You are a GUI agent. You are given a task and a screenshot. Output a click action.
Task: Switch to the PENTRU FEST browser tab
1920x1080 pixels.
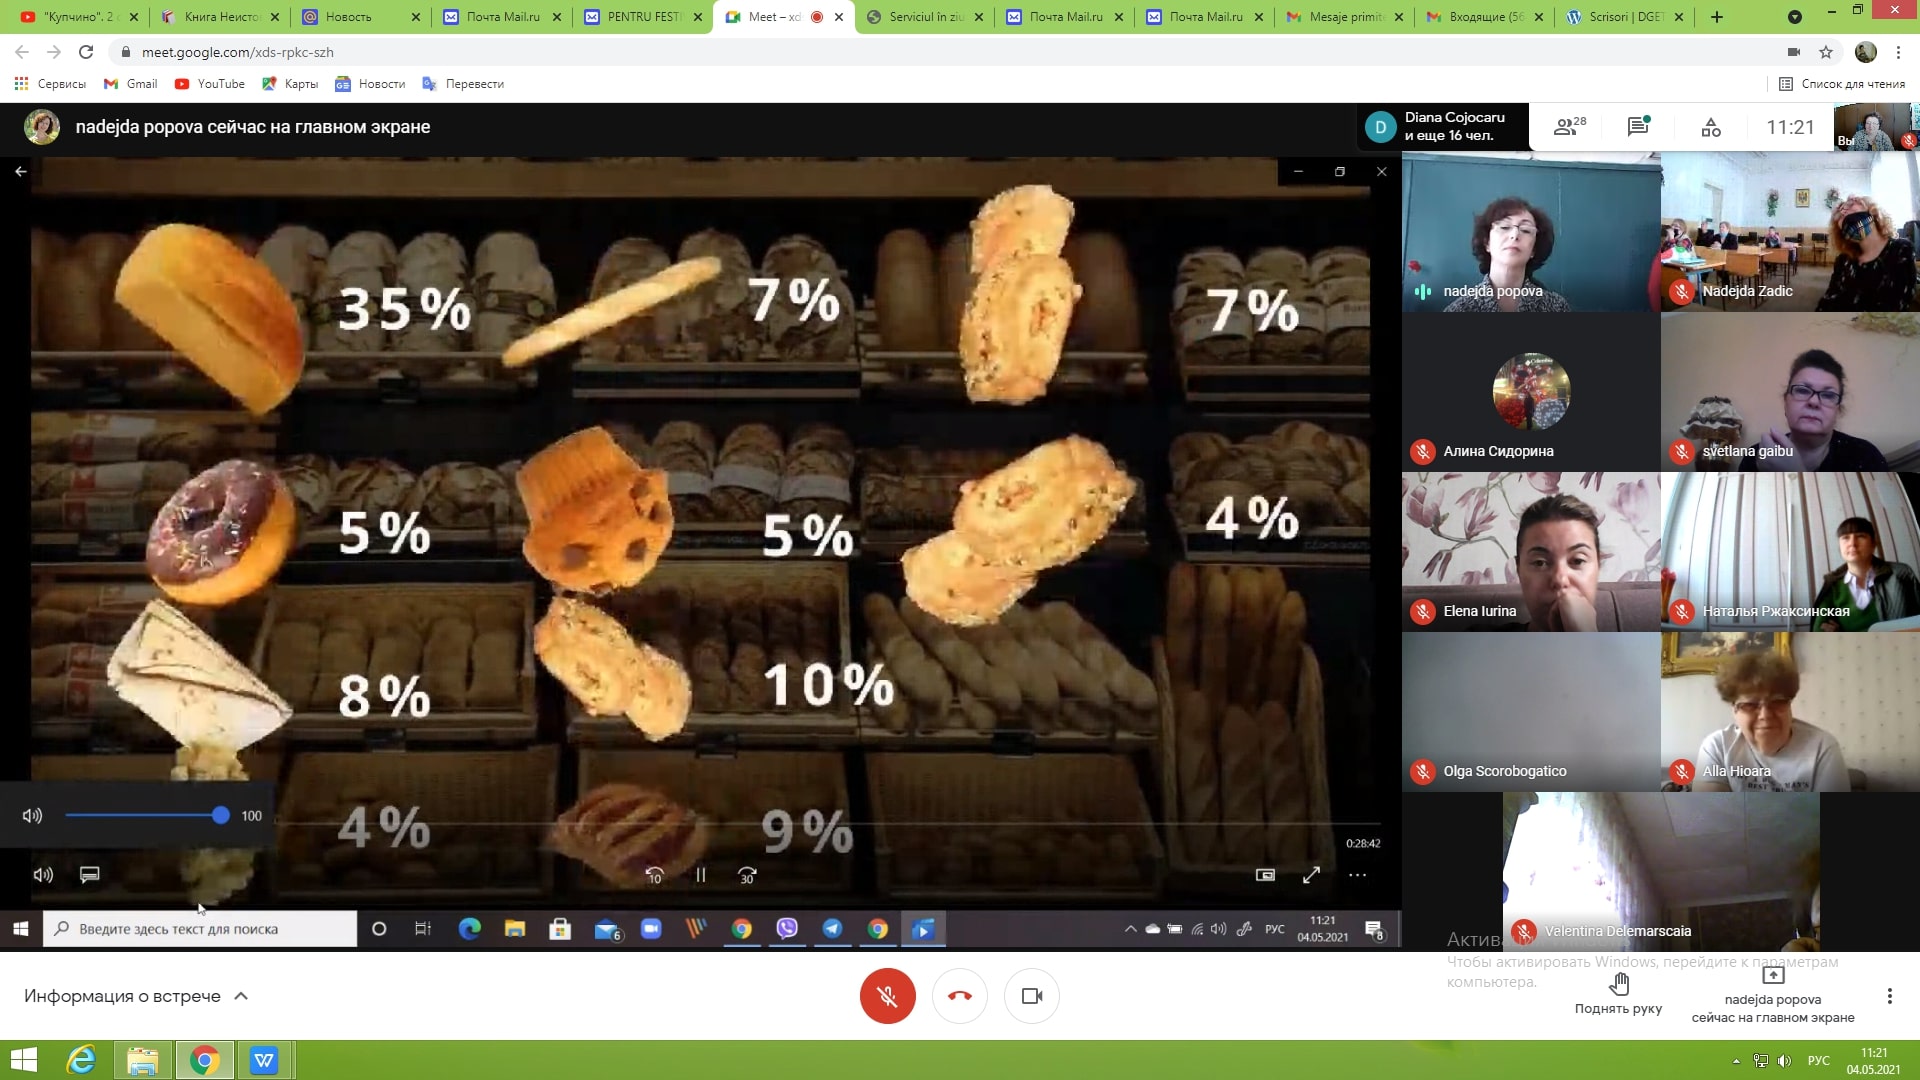pyautogui.click(x=642, y=17)
